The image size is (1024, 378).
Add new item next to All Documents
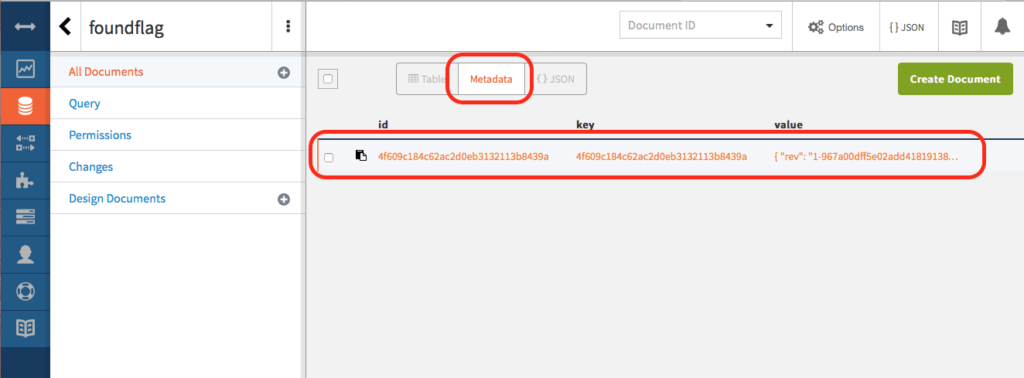tap(283, 72)
